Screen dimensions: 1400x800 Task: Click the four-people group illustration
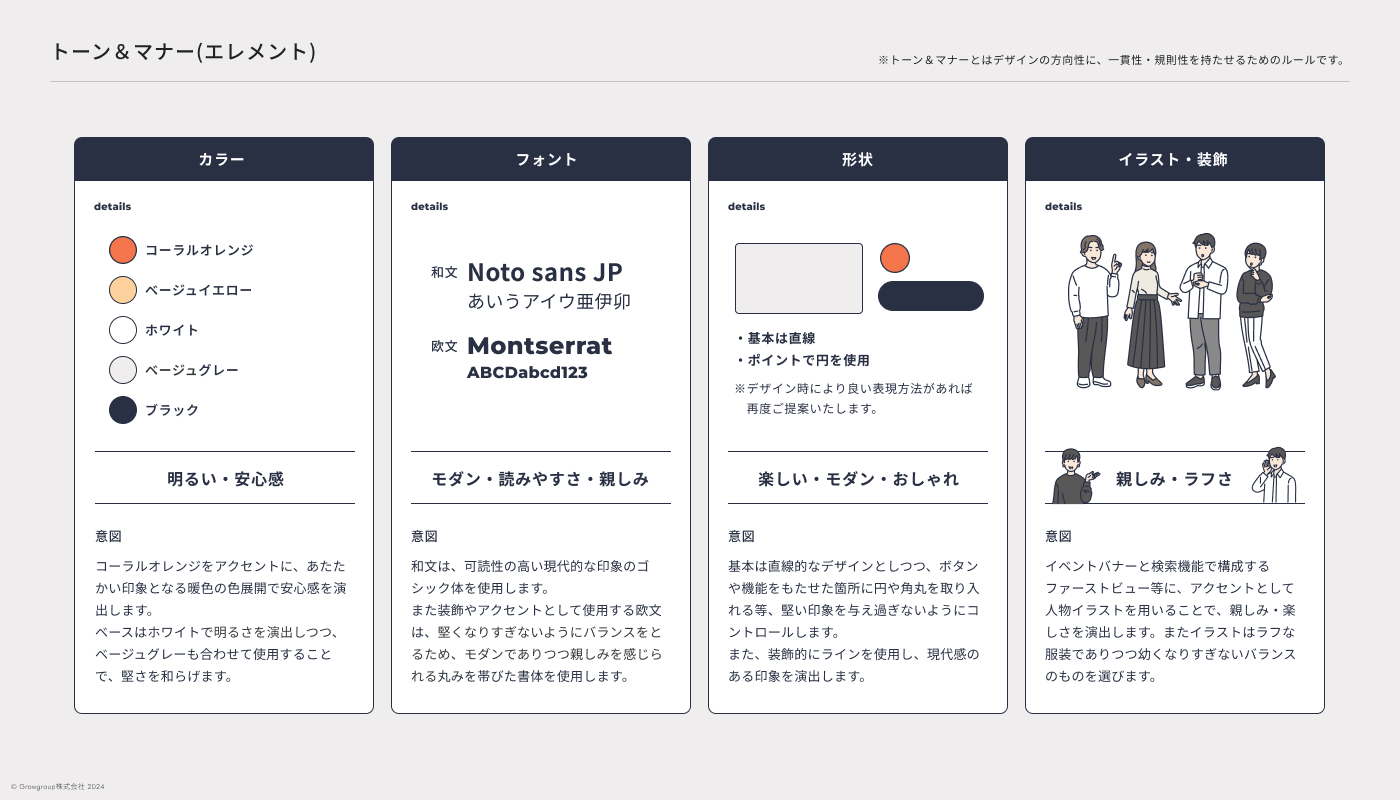tap(1173, 311)
